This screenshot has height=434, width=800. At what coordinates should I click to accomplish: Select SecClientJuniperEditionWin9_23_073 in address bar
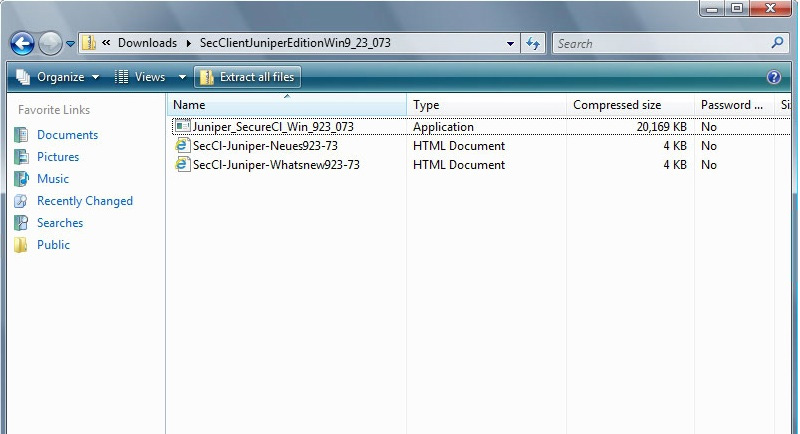(x=295, y=43)
